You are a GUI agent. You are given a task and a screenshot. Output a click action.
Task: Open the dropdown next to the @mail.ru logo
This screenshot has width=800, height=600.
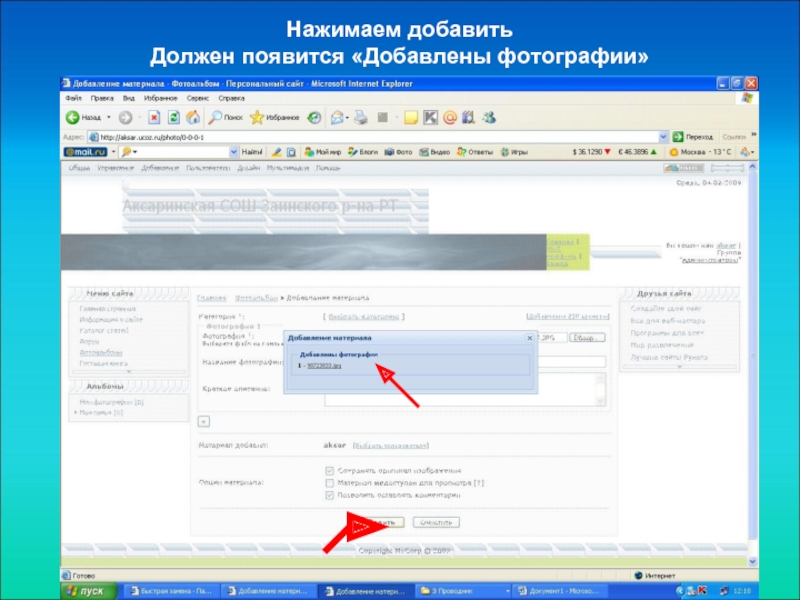[x=113, y=152]
